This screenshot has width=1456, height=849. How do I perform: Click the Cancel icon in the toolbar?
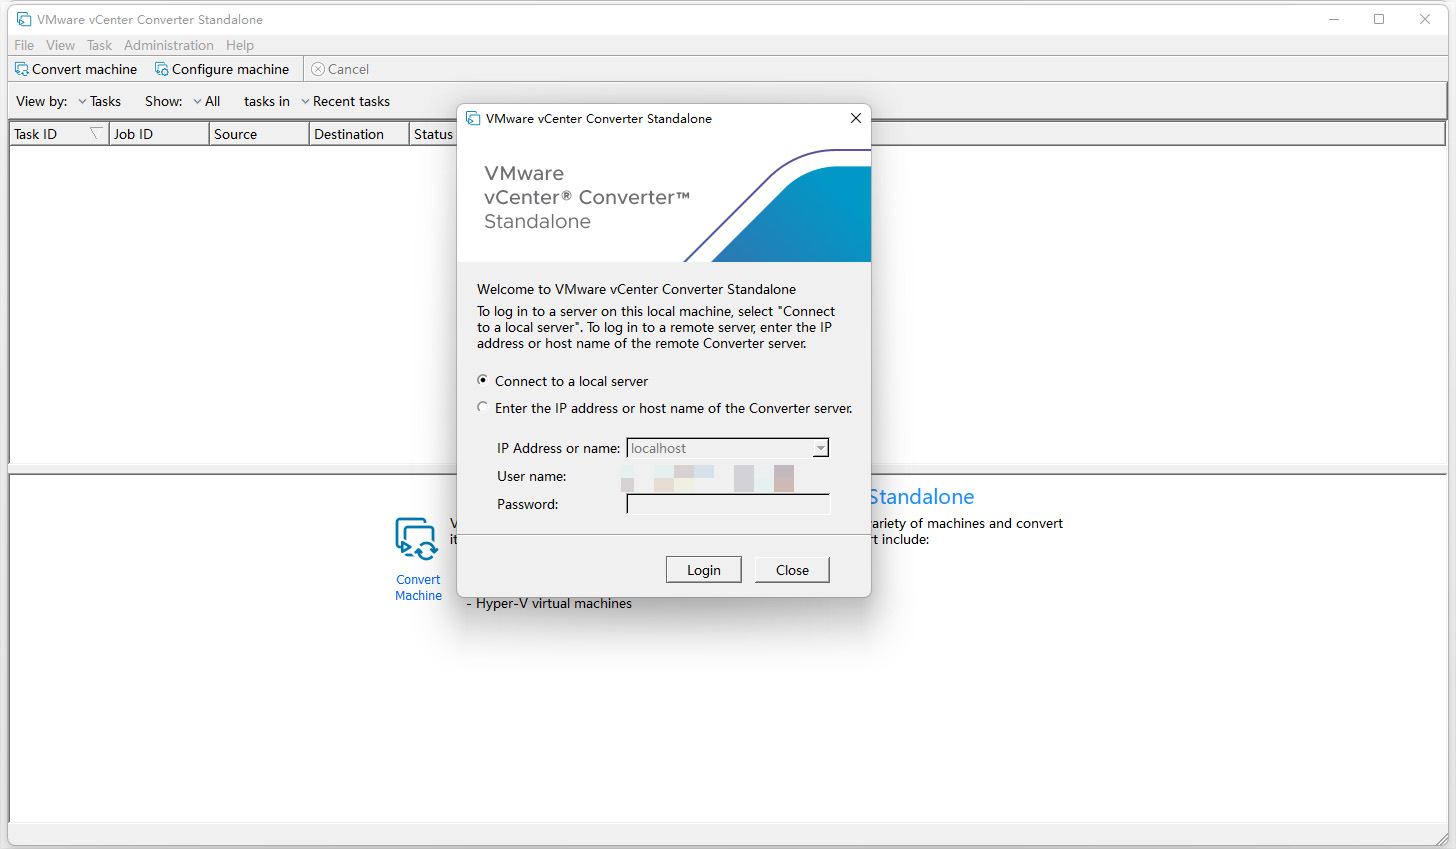pos(317,68)
